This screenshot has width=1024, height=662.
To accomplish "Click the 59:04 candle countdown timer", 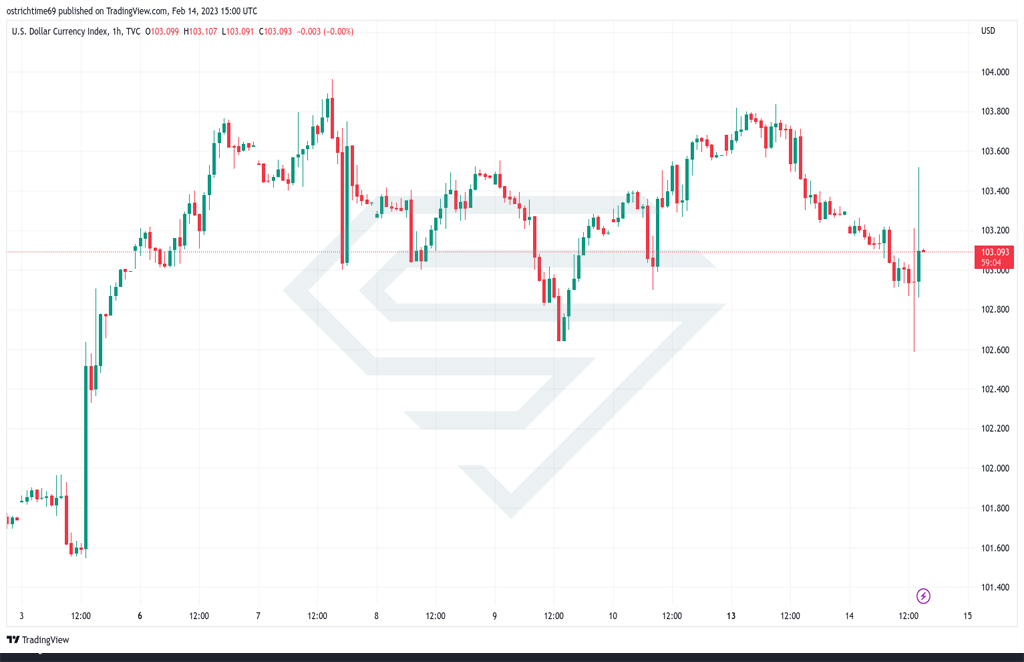I will pos(991,262).
